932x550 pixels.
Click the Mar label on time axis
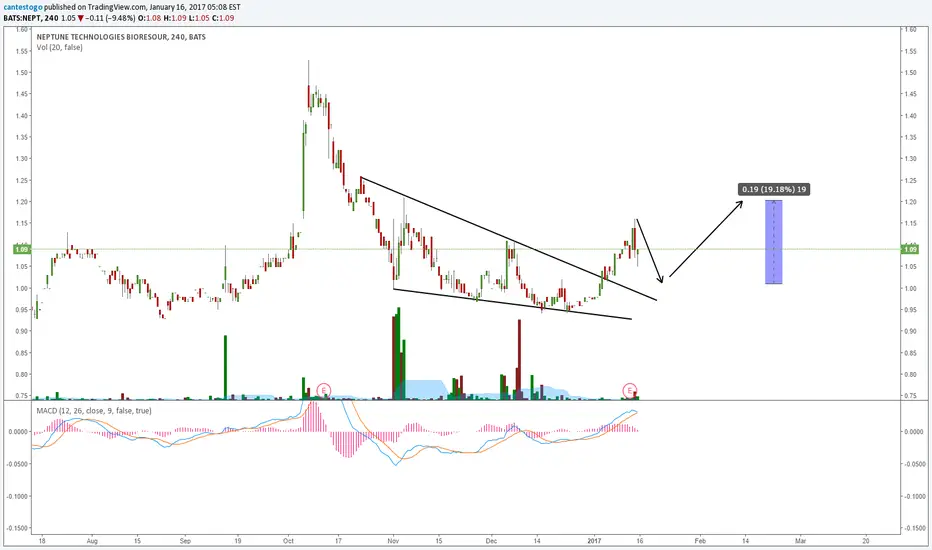tap(801, 541)
